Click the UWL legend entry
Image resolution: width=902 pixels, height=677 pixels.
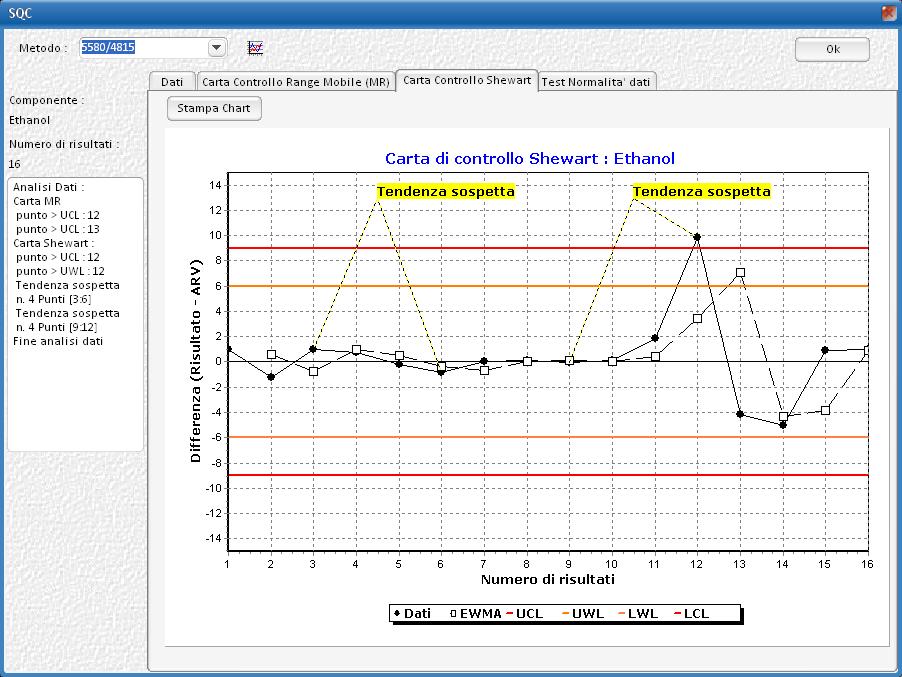[x=583, y=614]
